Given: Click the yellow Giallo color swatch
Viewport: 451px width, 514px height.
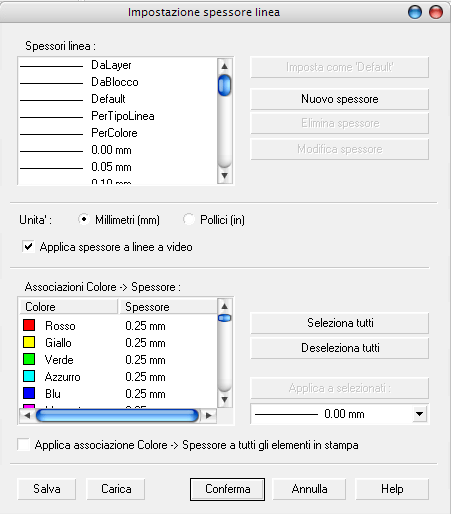Looking at the screenshot, I should coord(29,342).
